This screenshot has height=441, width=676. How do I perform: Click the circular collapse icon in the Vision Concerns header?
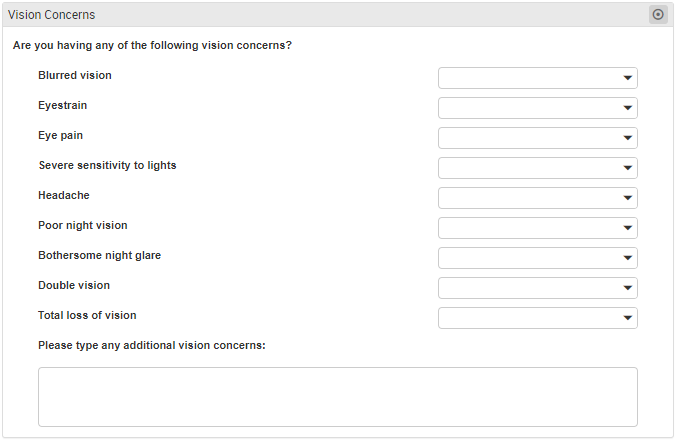point(658,15)
